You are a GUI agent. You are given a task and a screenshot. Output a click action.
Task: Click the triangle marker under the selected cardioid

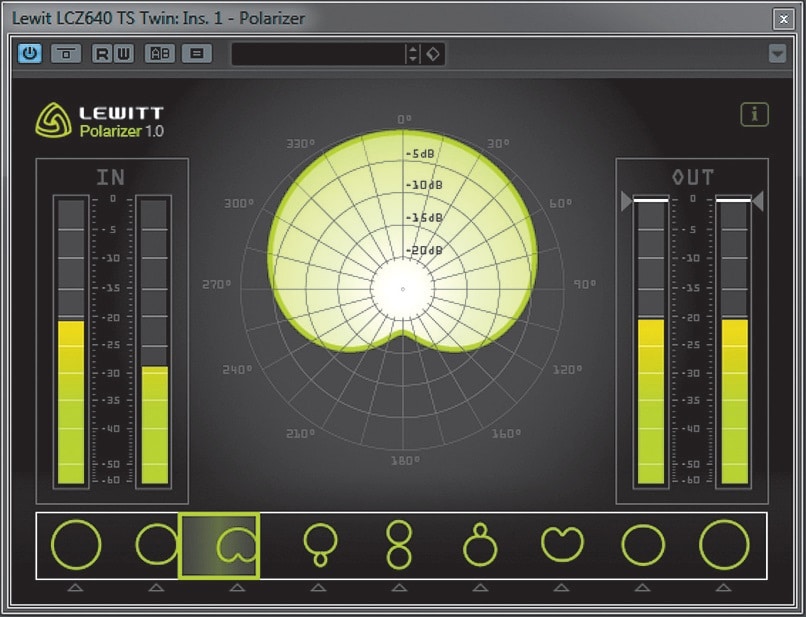[237, 587]
